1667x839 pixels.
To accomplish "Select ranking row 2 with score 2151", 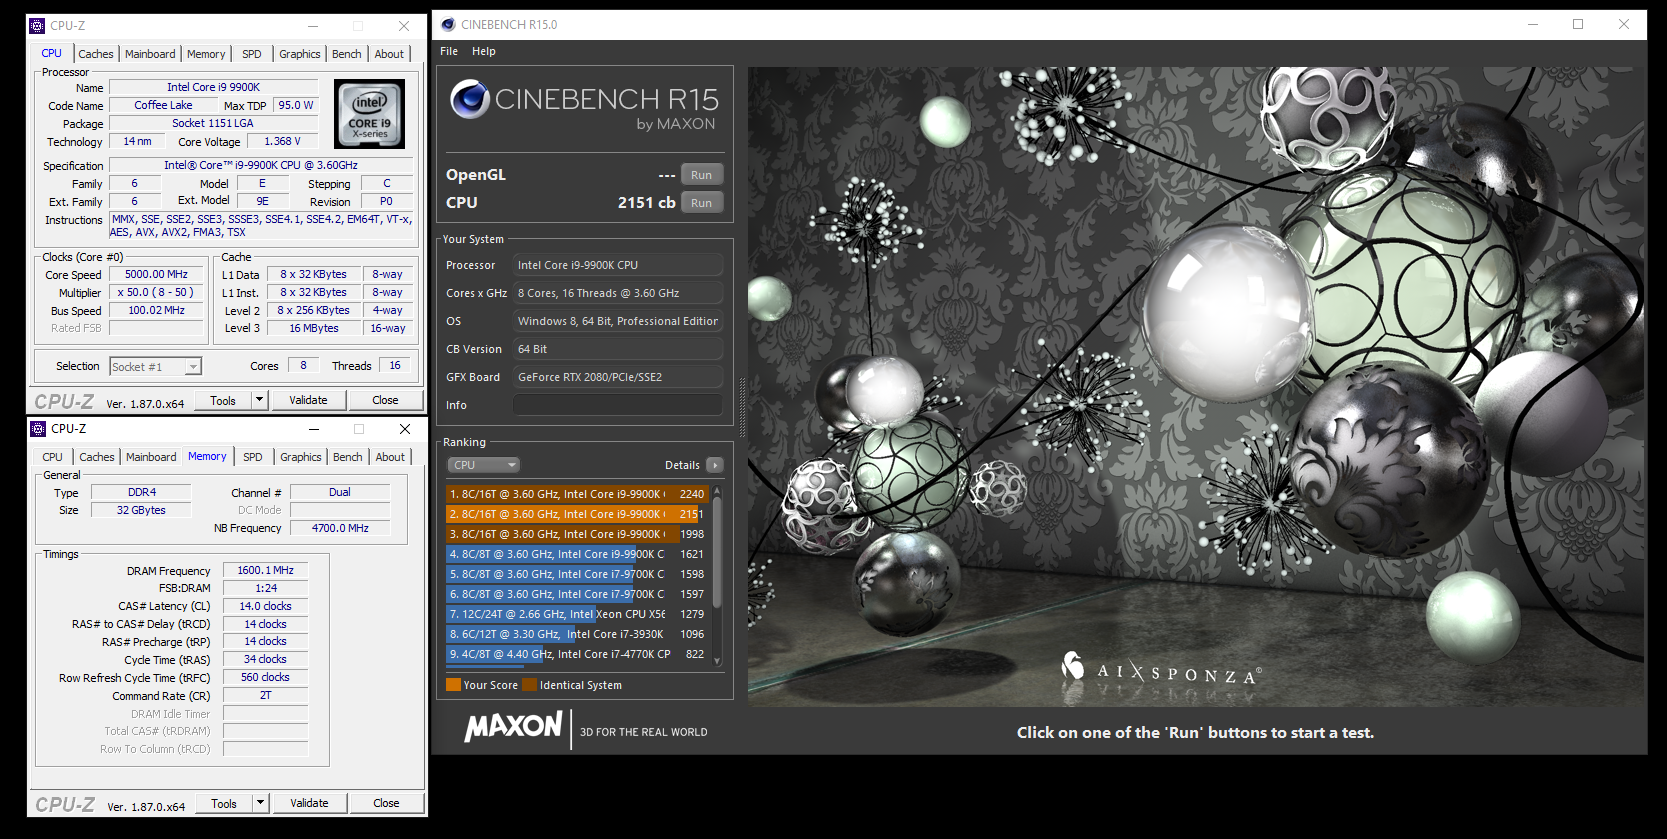I will (577, 514).
